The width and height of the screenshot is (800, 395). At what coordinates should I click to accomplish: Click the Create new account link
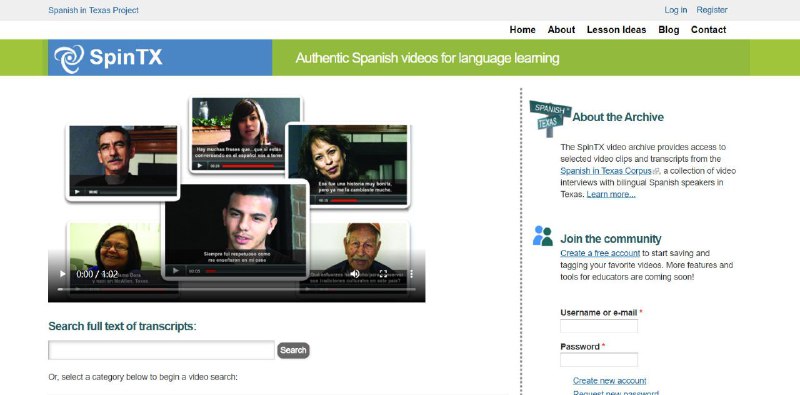(x=609, y=381)
